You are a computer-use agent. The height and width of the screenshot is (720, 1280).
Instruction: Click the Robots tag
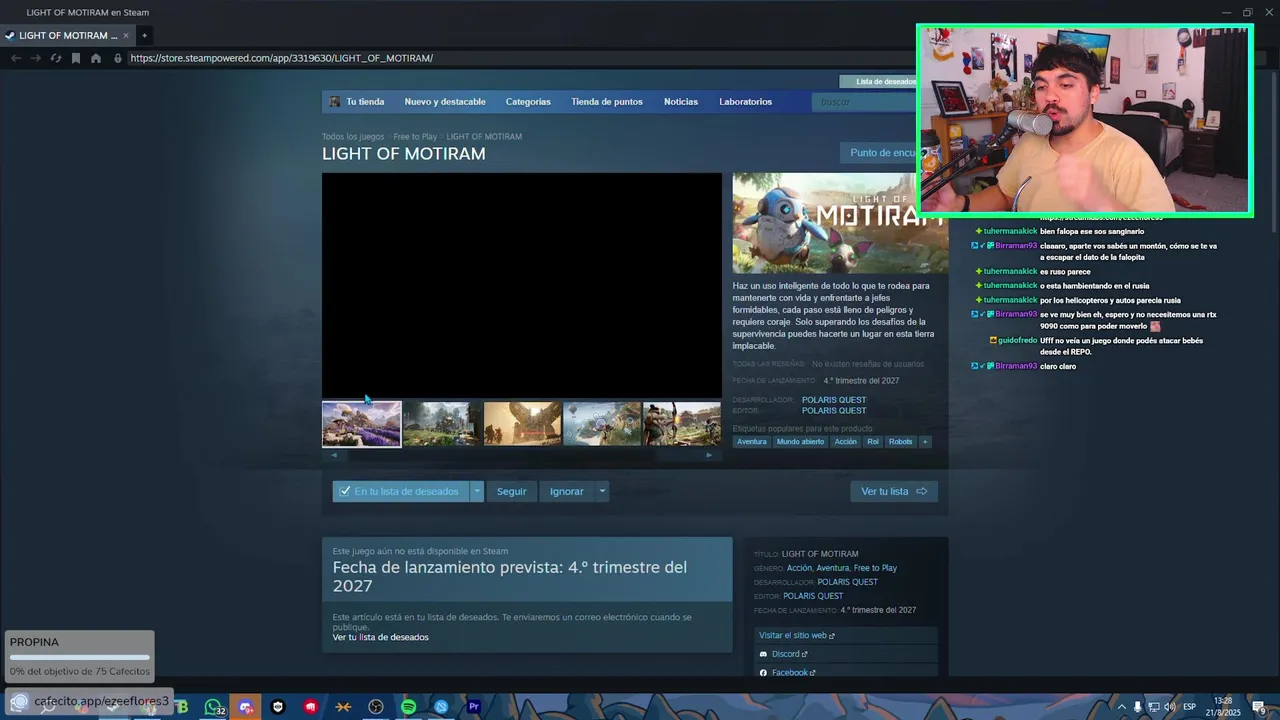click(x=900, y=442)
